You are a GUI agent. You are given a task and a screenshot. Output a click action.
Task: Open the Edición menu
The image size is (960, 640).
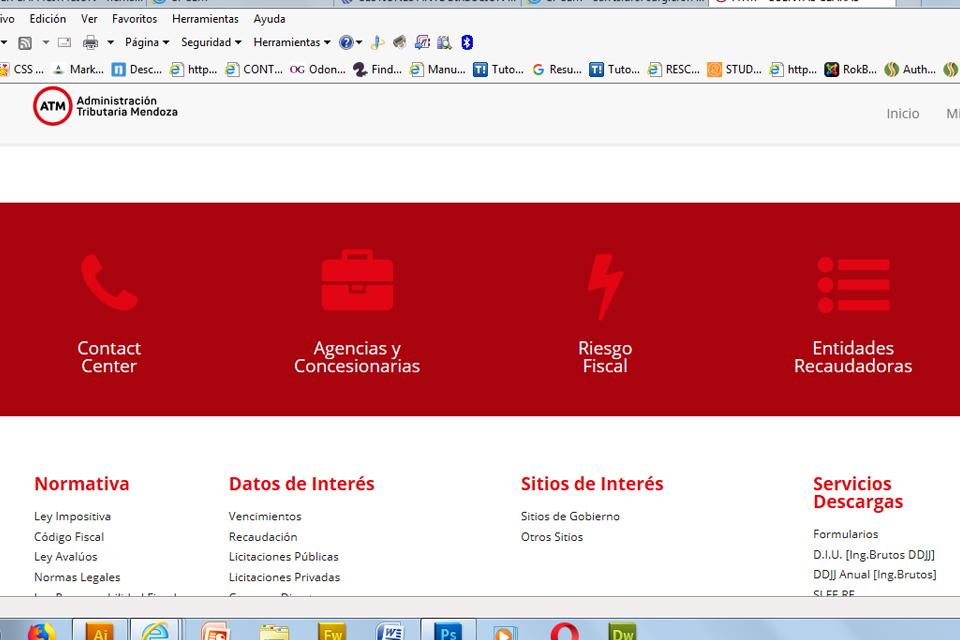[x=48, y=19]
